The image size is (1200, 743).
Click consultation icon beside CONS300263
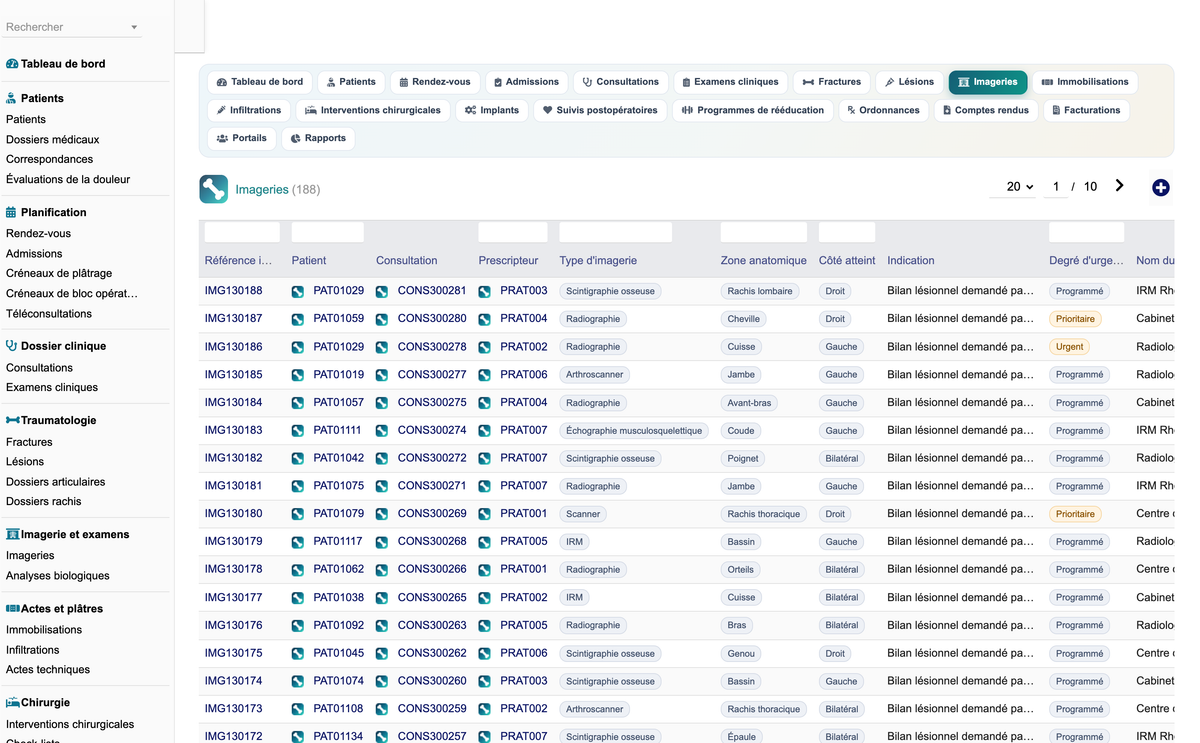(382, 625)
